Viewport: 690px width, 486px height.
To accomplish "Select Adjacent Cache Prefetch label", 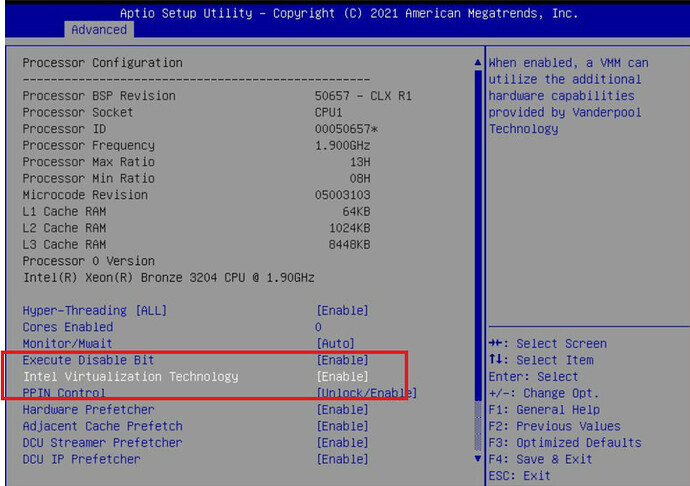I will point(102,426).
